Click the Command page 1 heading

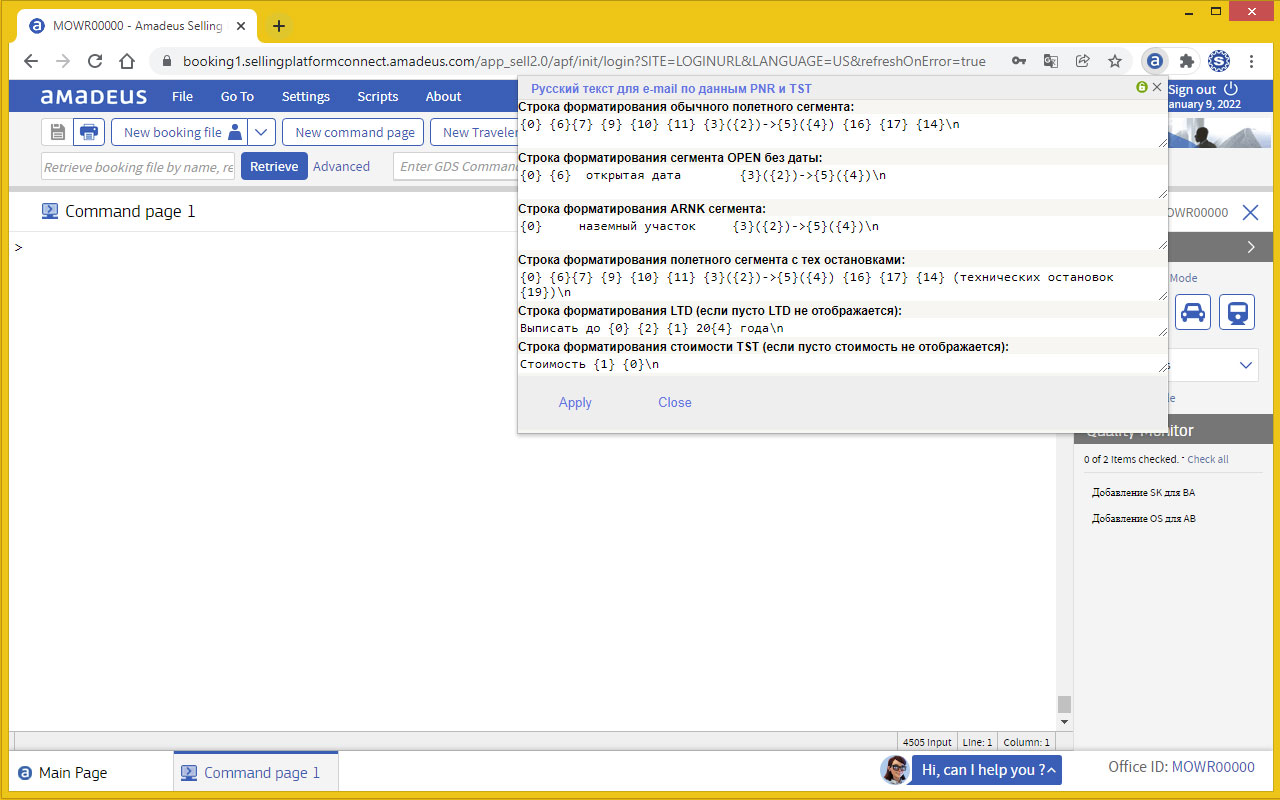[130, 211]
